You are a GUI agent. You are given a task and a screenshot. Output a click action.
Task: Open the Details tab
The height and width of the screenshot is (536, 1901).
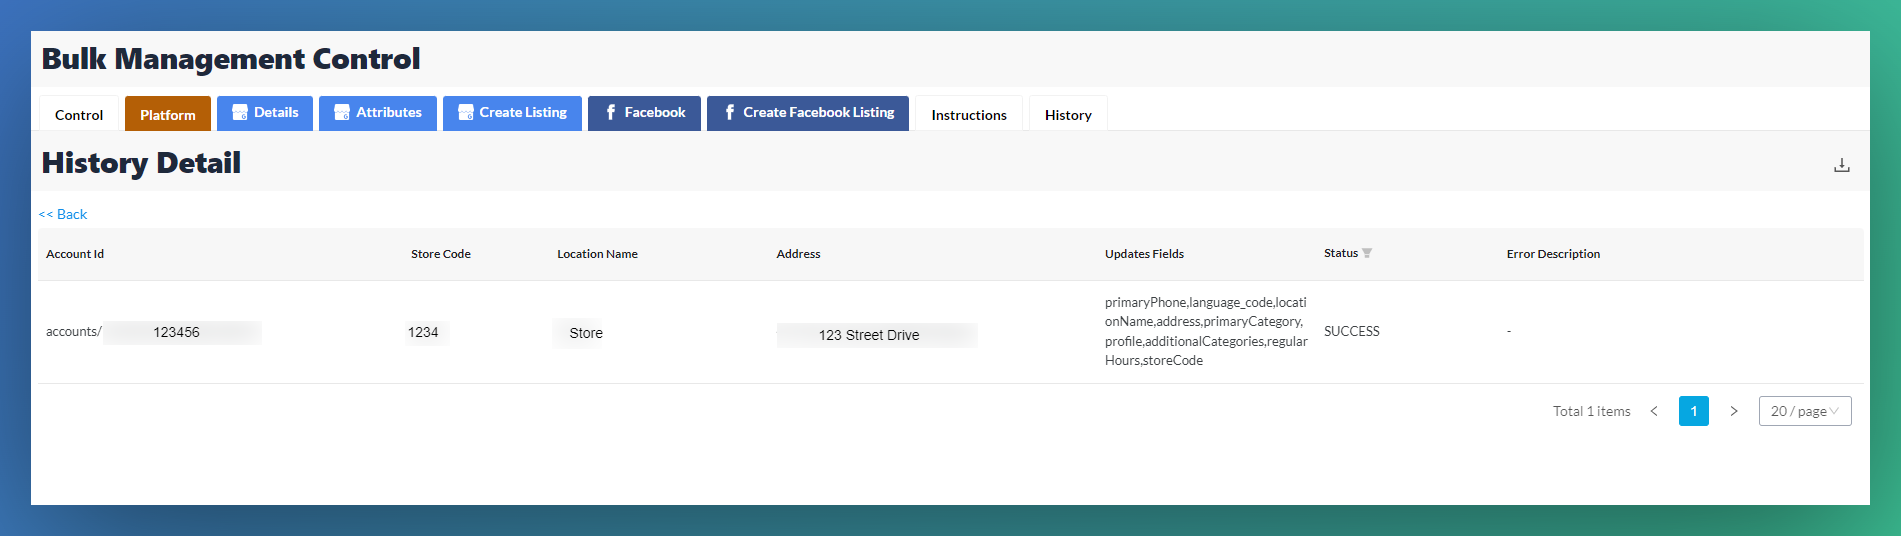coord(265,113)
